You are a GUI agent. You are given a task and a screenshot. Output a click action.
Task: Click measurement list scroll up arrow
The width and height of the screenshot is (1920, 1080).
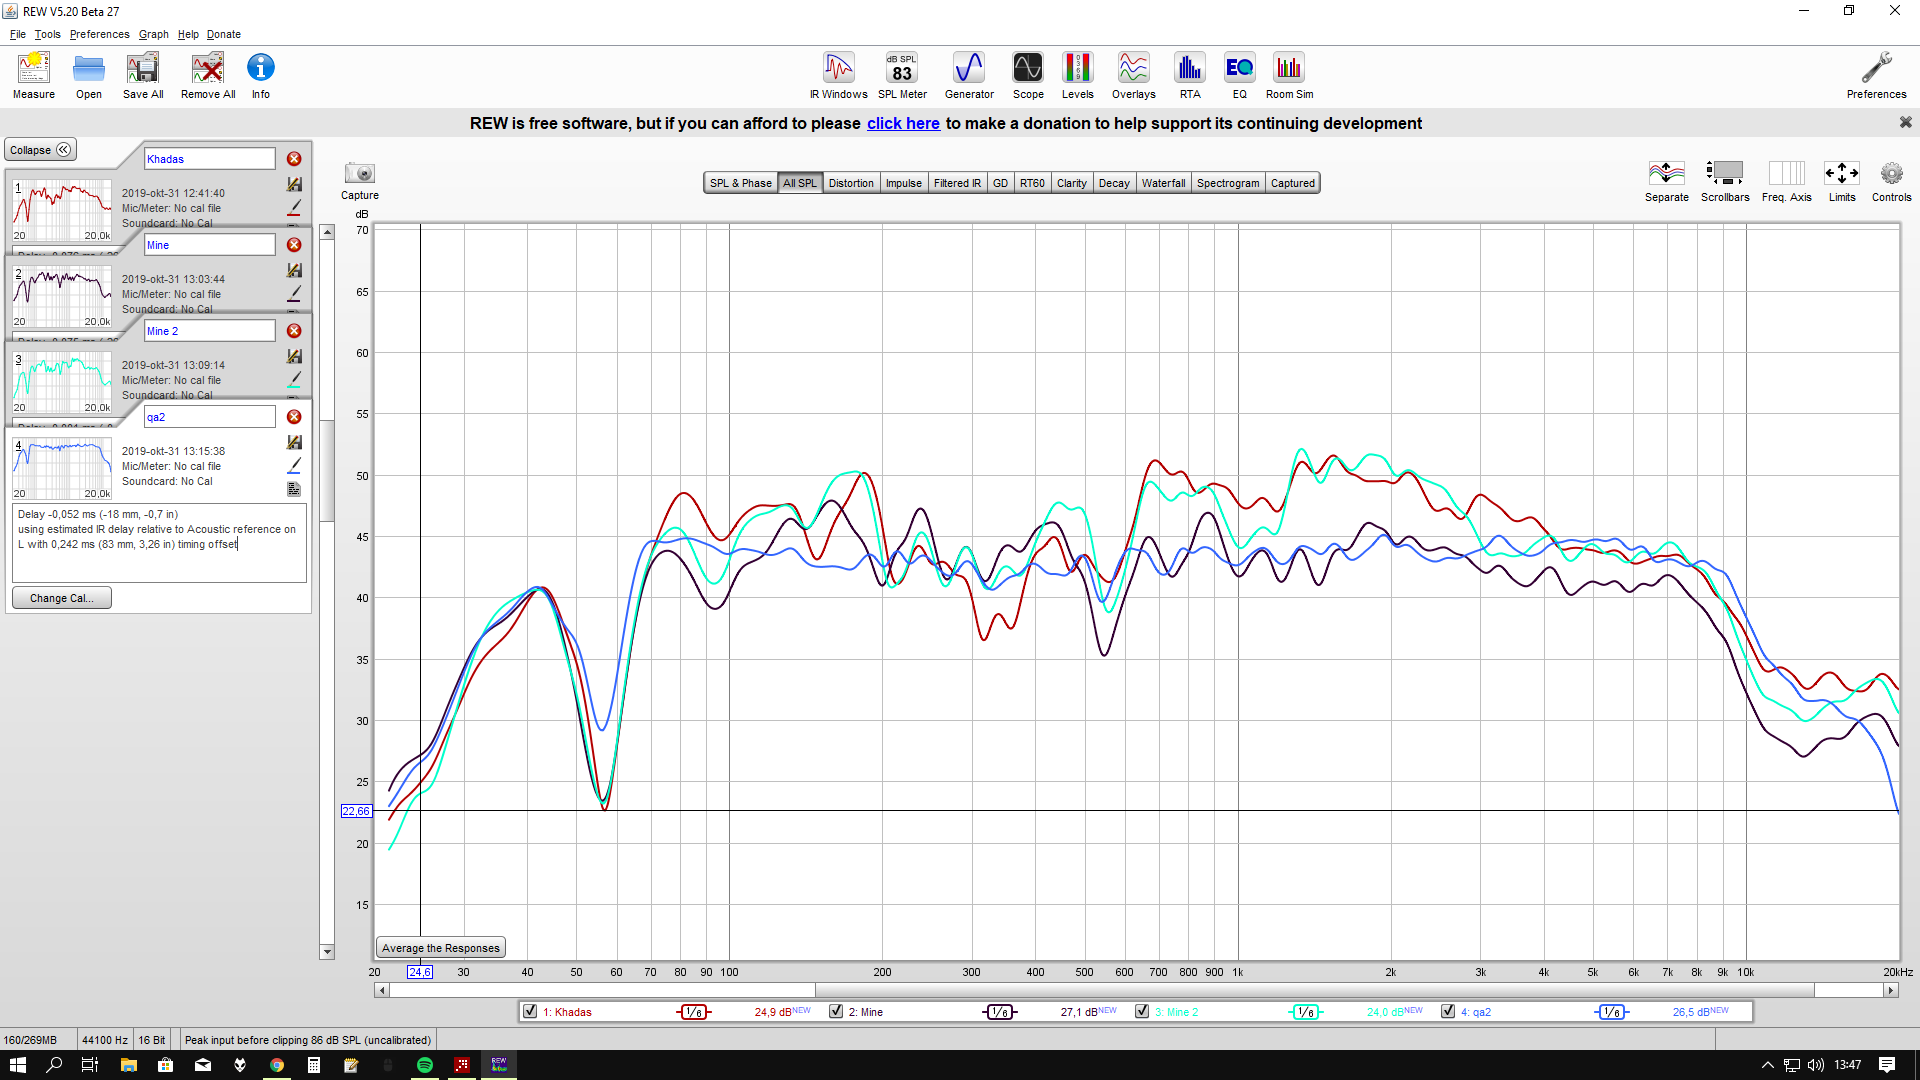(x=327, y=232)
